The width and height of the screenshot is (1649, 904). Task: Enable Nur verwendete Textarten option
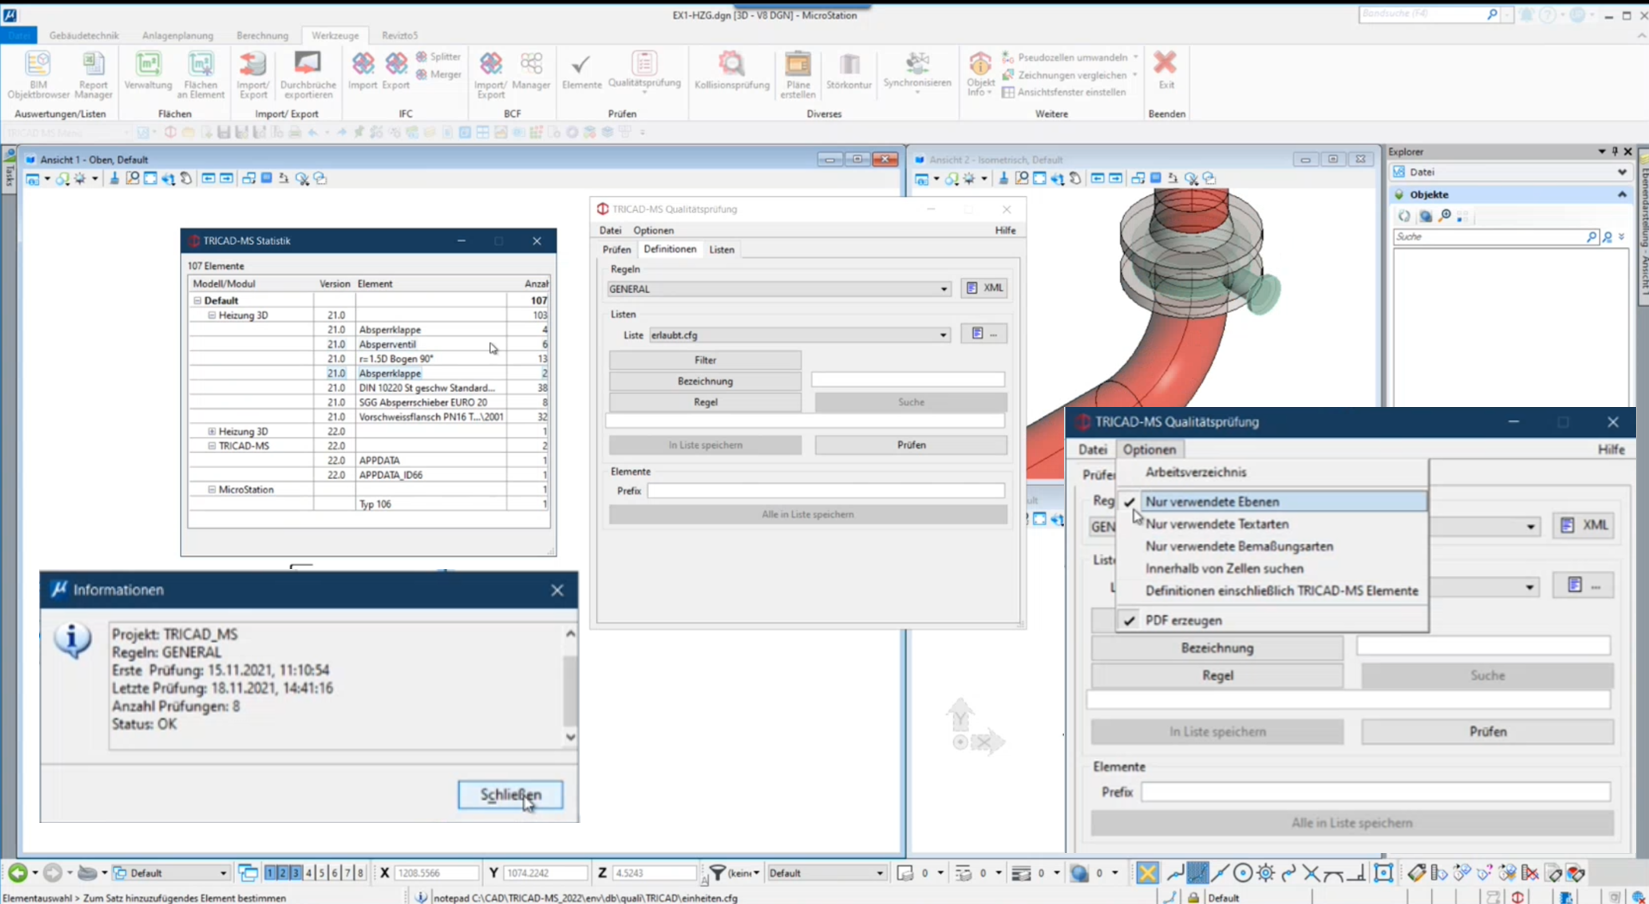click(1273, 524)
